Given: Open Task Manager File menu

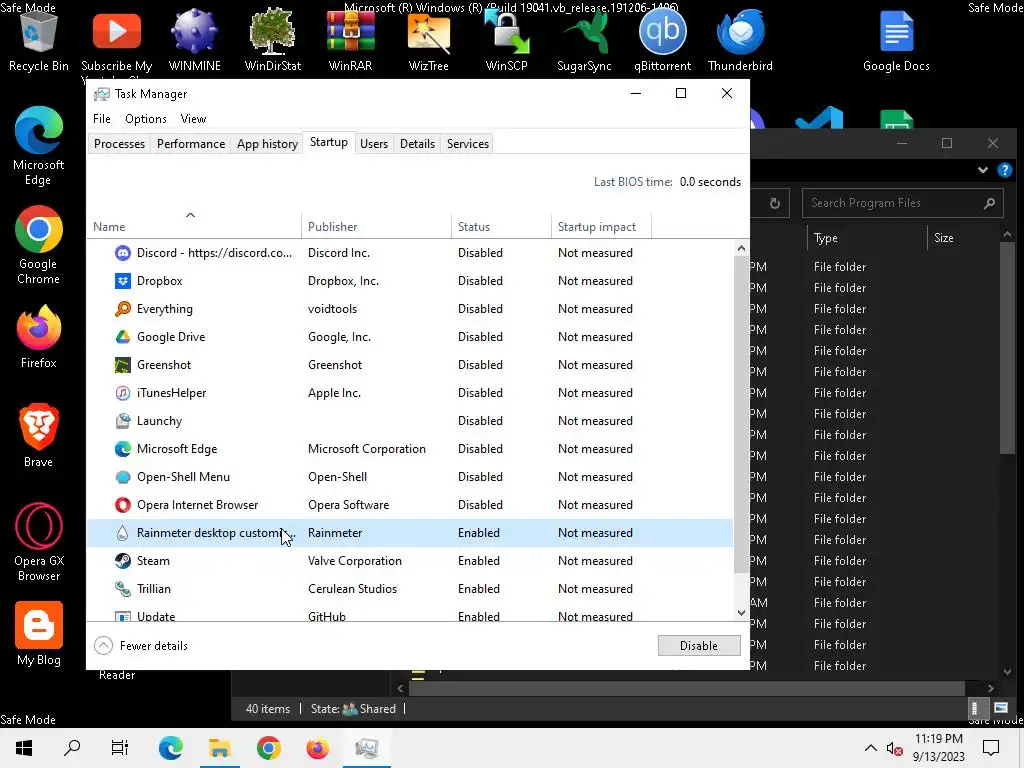Looking at the screenshot, I should tap(102, 119).
